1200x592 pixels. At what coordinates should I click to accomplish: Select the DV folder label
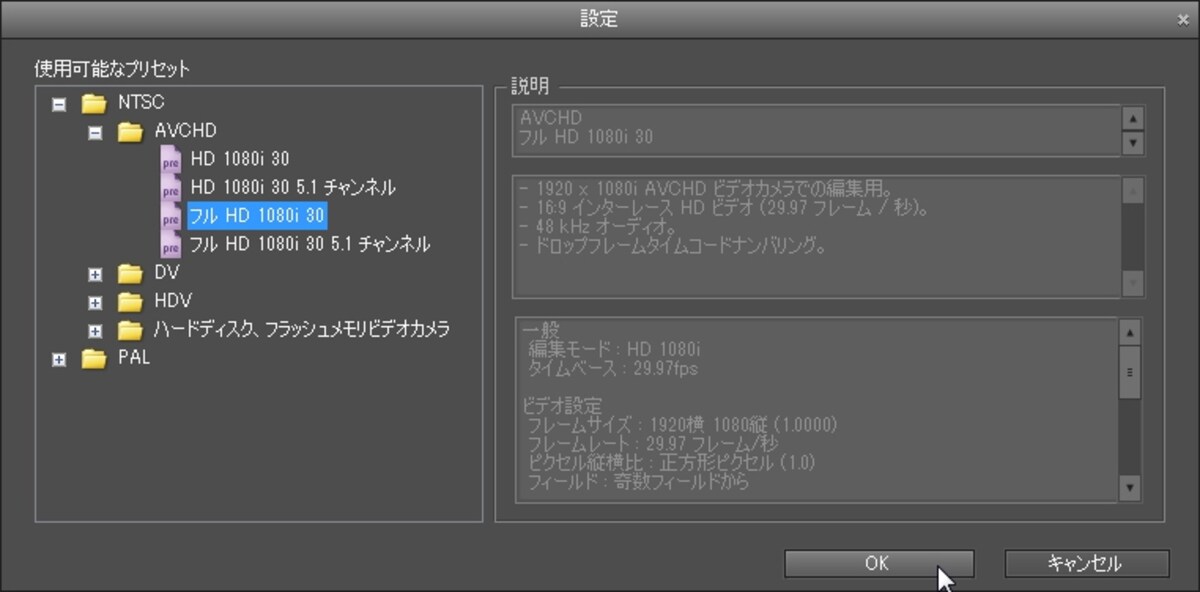(x=166, y=272)
